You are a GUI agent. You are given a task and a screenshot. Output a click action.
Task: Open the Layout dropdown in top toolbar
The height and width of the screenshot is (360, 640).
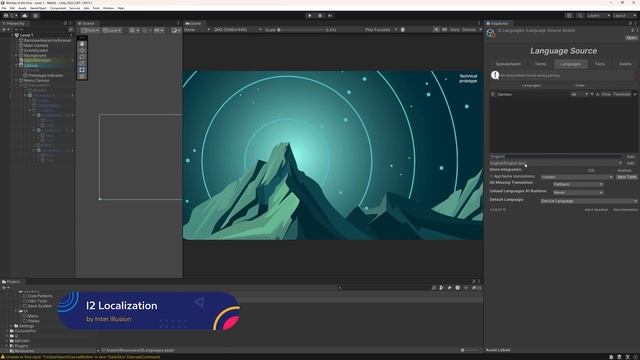[624, 16]
